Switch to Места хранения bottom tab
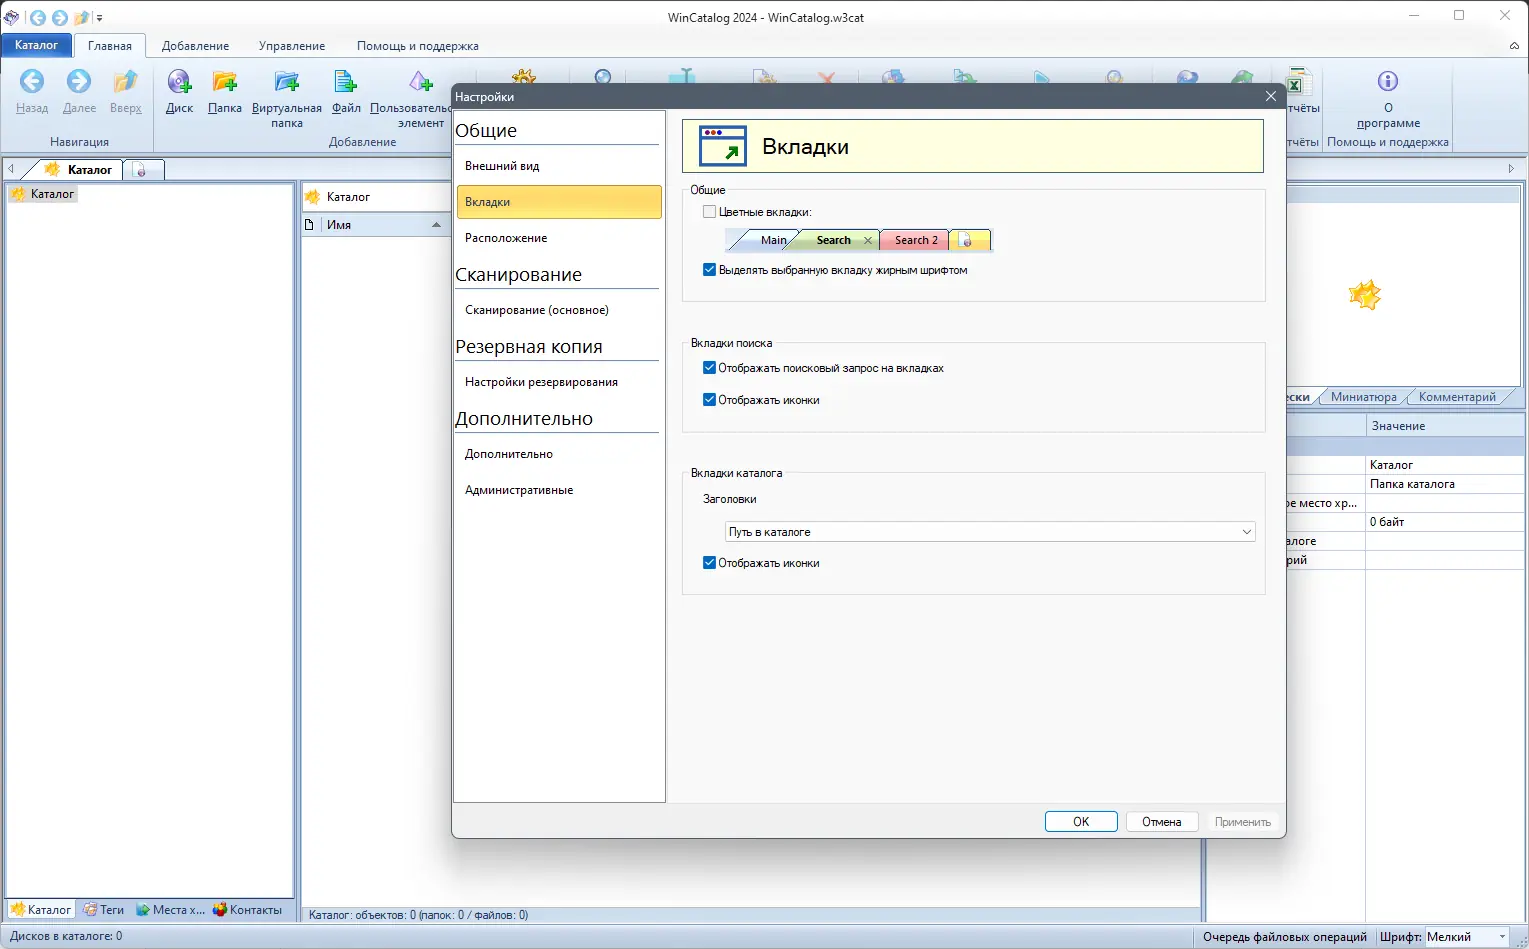Screen dimensions: 1529x949 (x=170, y=910)
